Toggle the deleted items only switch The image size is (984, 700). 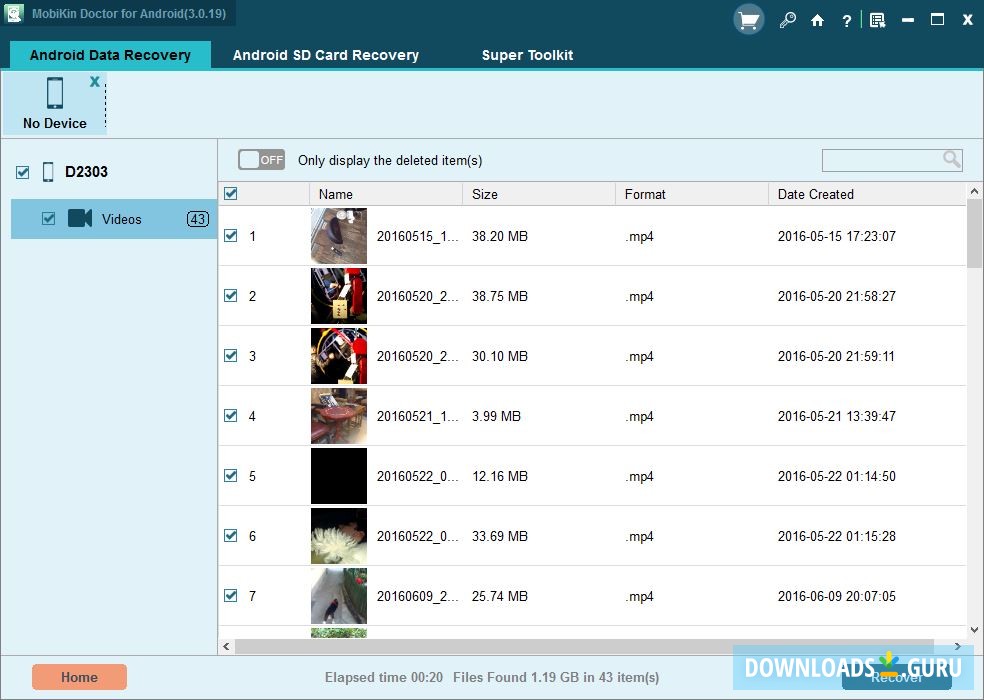(x=261, y=160)
